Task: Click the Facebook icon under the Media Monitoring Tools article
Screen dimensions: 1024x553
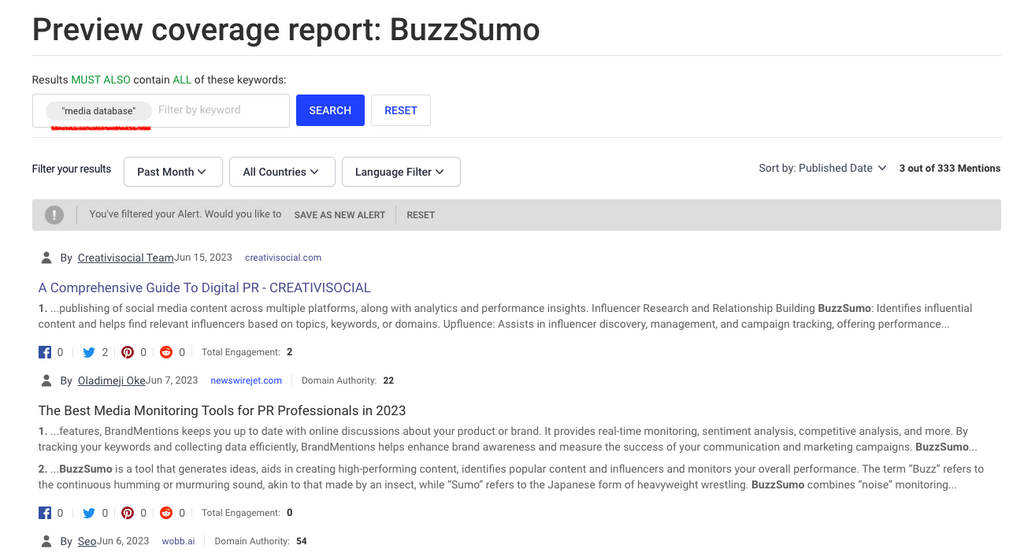Action: [44, 513]
